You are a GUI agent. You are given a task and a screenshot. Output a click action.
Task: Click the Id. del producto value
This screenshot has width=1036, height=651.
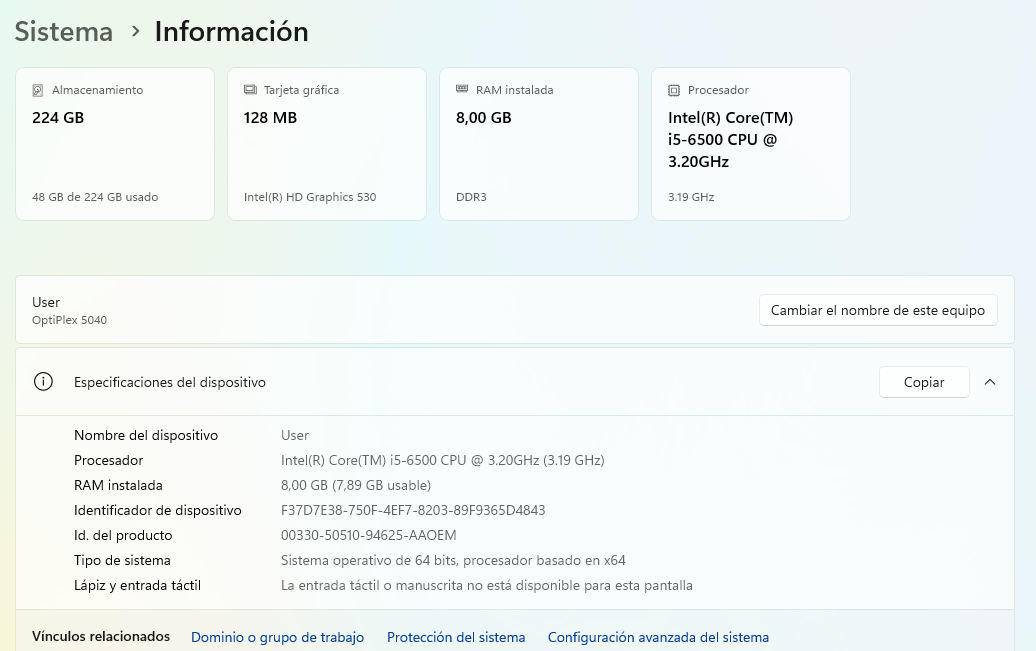coord(368,535)
